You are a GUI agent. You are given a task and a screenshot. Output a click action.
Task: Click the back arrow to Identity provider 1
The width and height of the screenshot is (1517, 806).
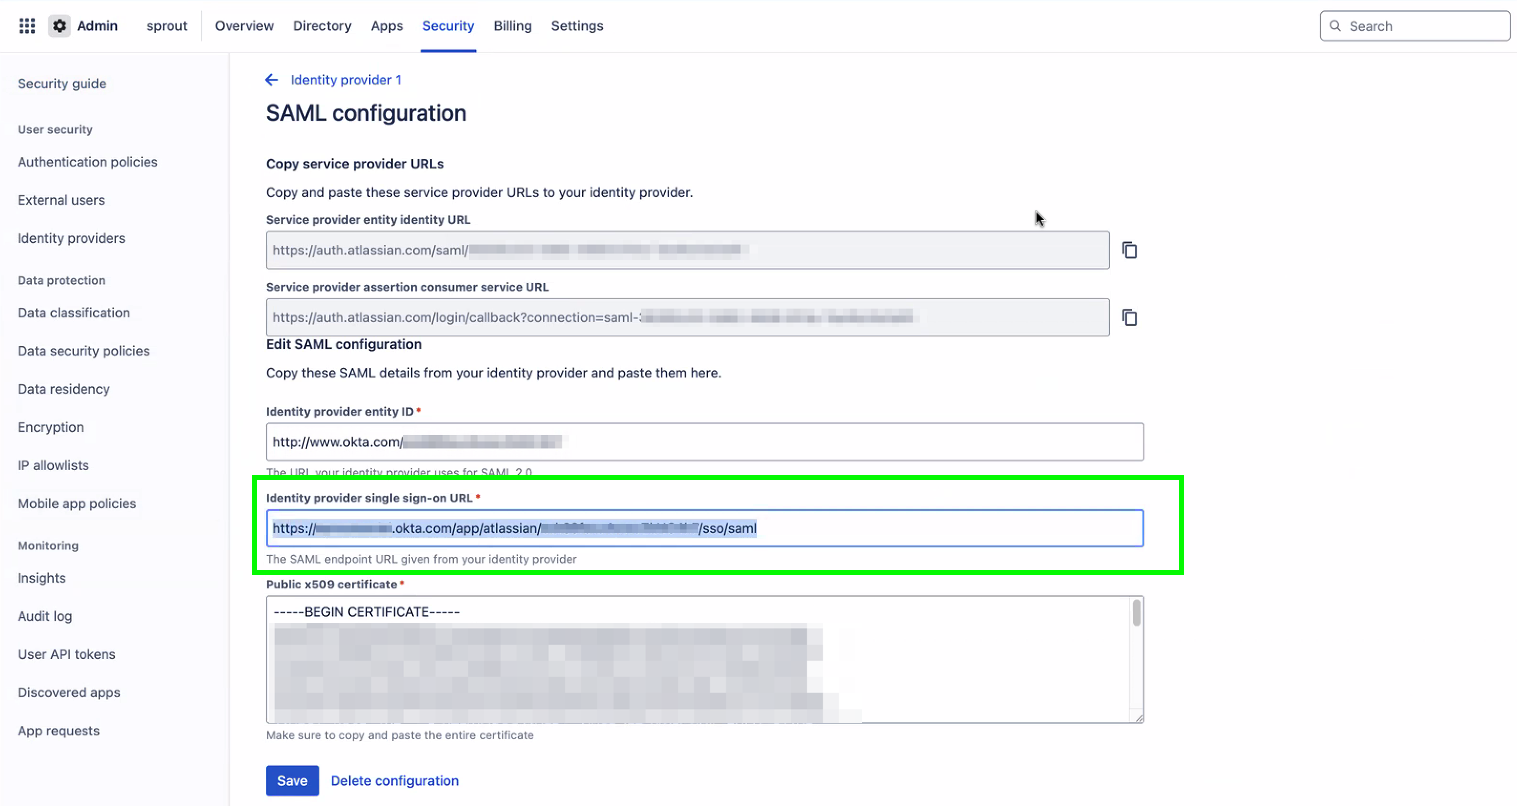271,79
